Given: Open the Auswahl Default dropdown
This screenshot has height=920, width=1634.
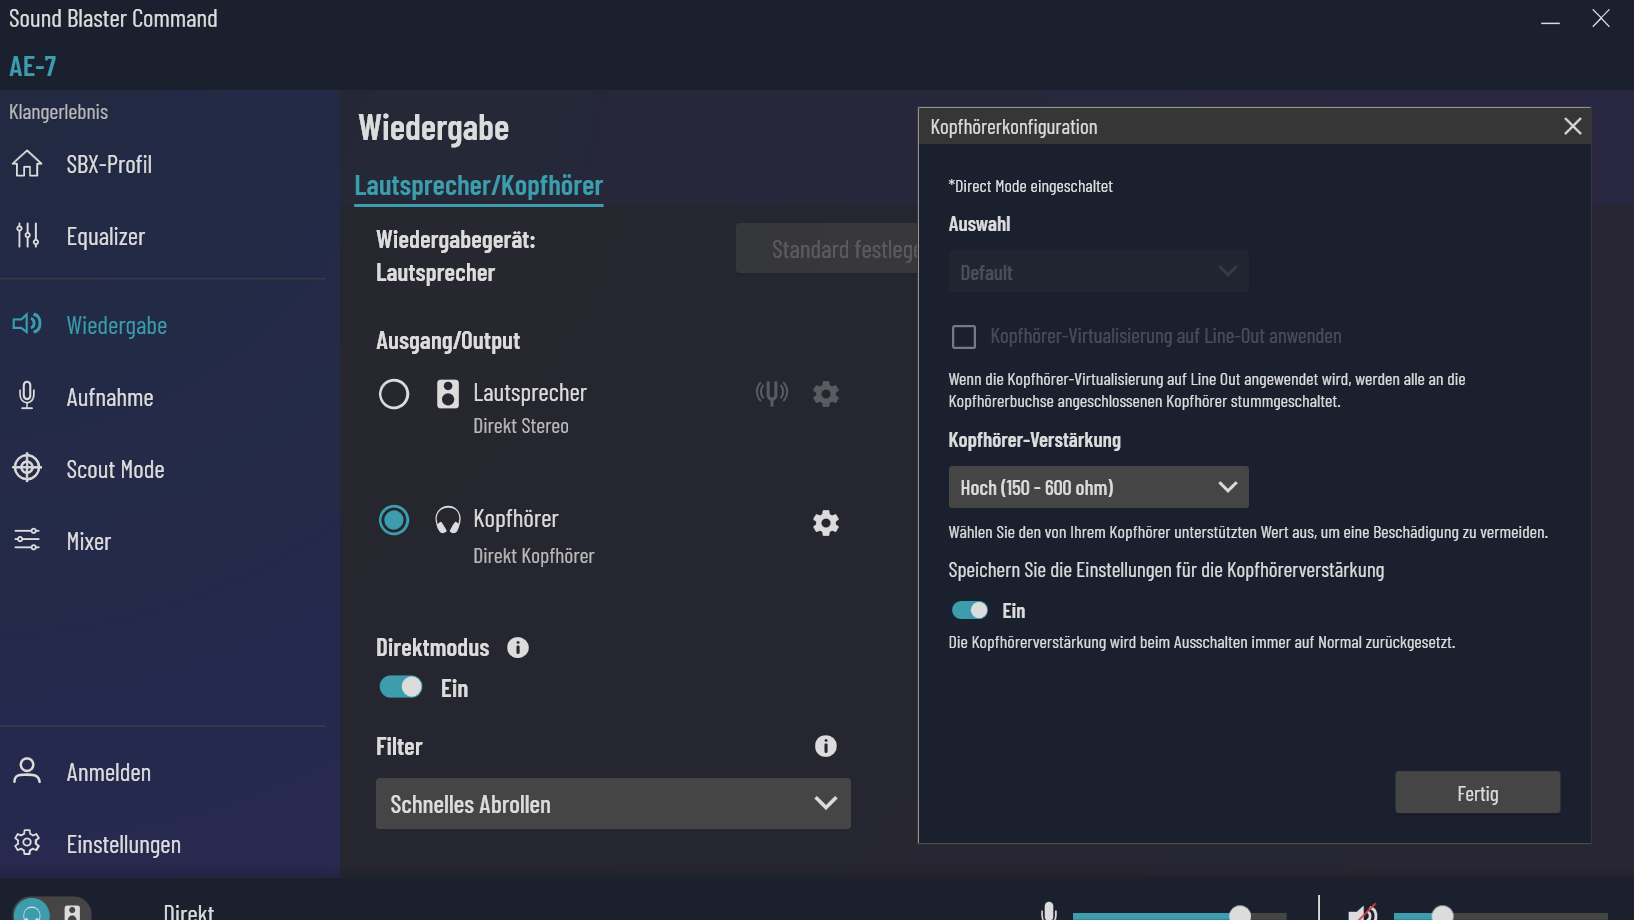Looking at the screenshot, I should coord(1098,272).
